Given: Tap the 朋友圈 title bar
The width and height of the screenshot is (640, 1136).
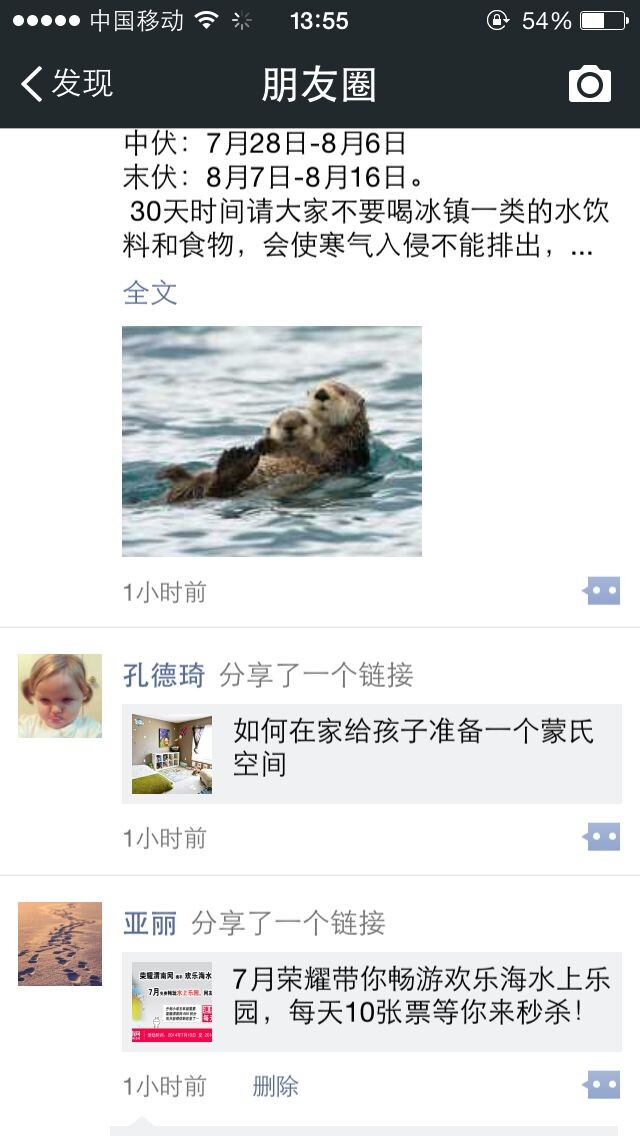Looking at the screenshot, I should [319, 85].
